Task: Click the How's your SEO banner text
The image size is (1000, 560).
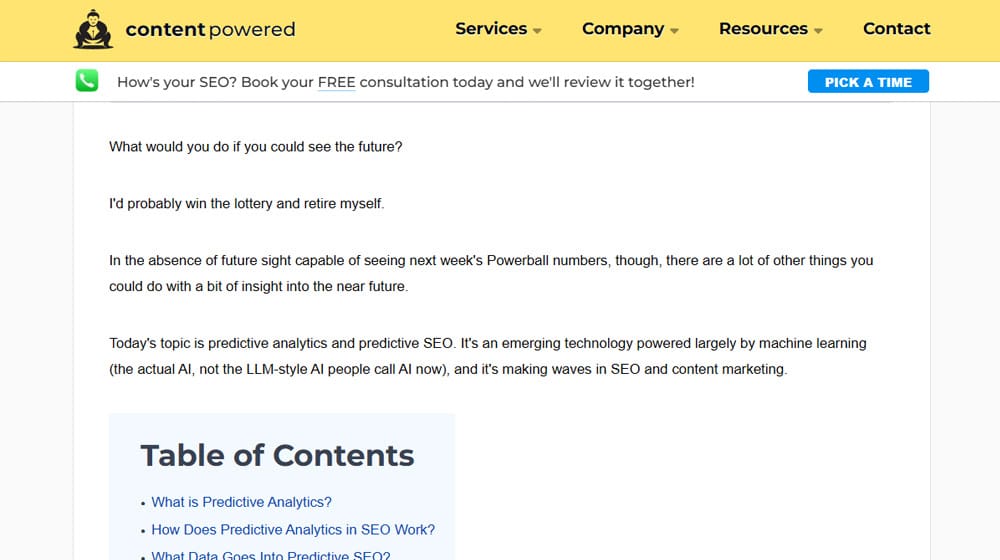Action: [x=406, y=82]
